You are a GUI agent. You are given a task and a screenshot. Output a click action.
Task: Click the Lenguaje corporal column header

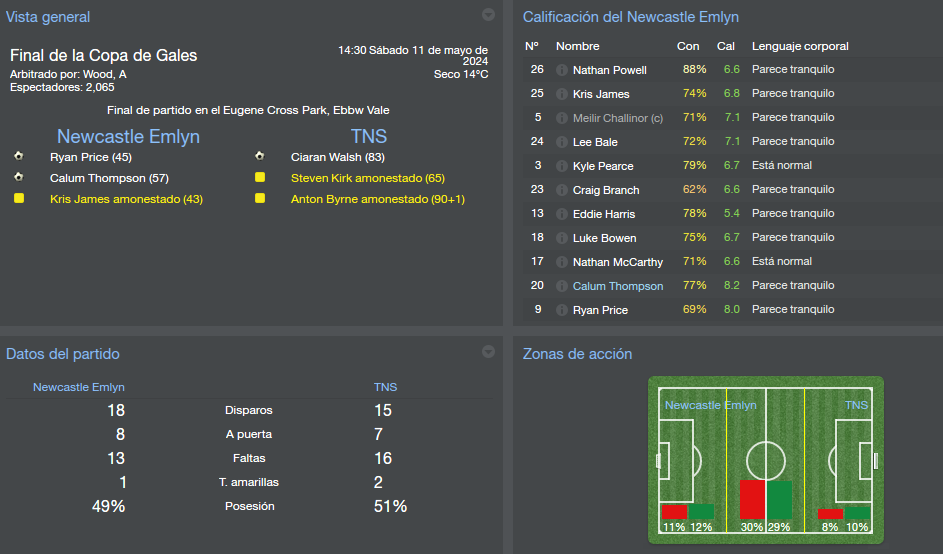pyautogui.click(x=800, y=46)
